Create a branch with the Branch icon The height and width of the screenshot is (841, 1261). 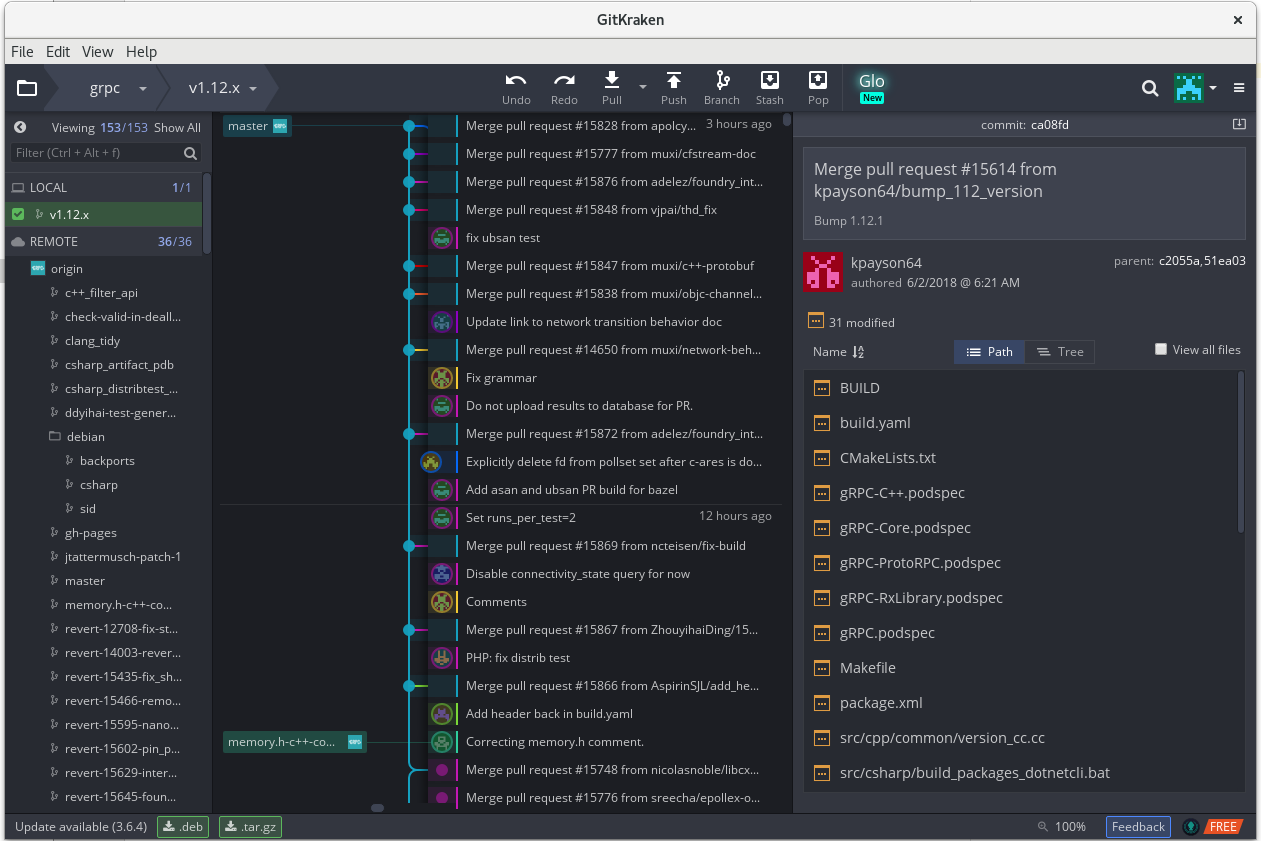721,81
